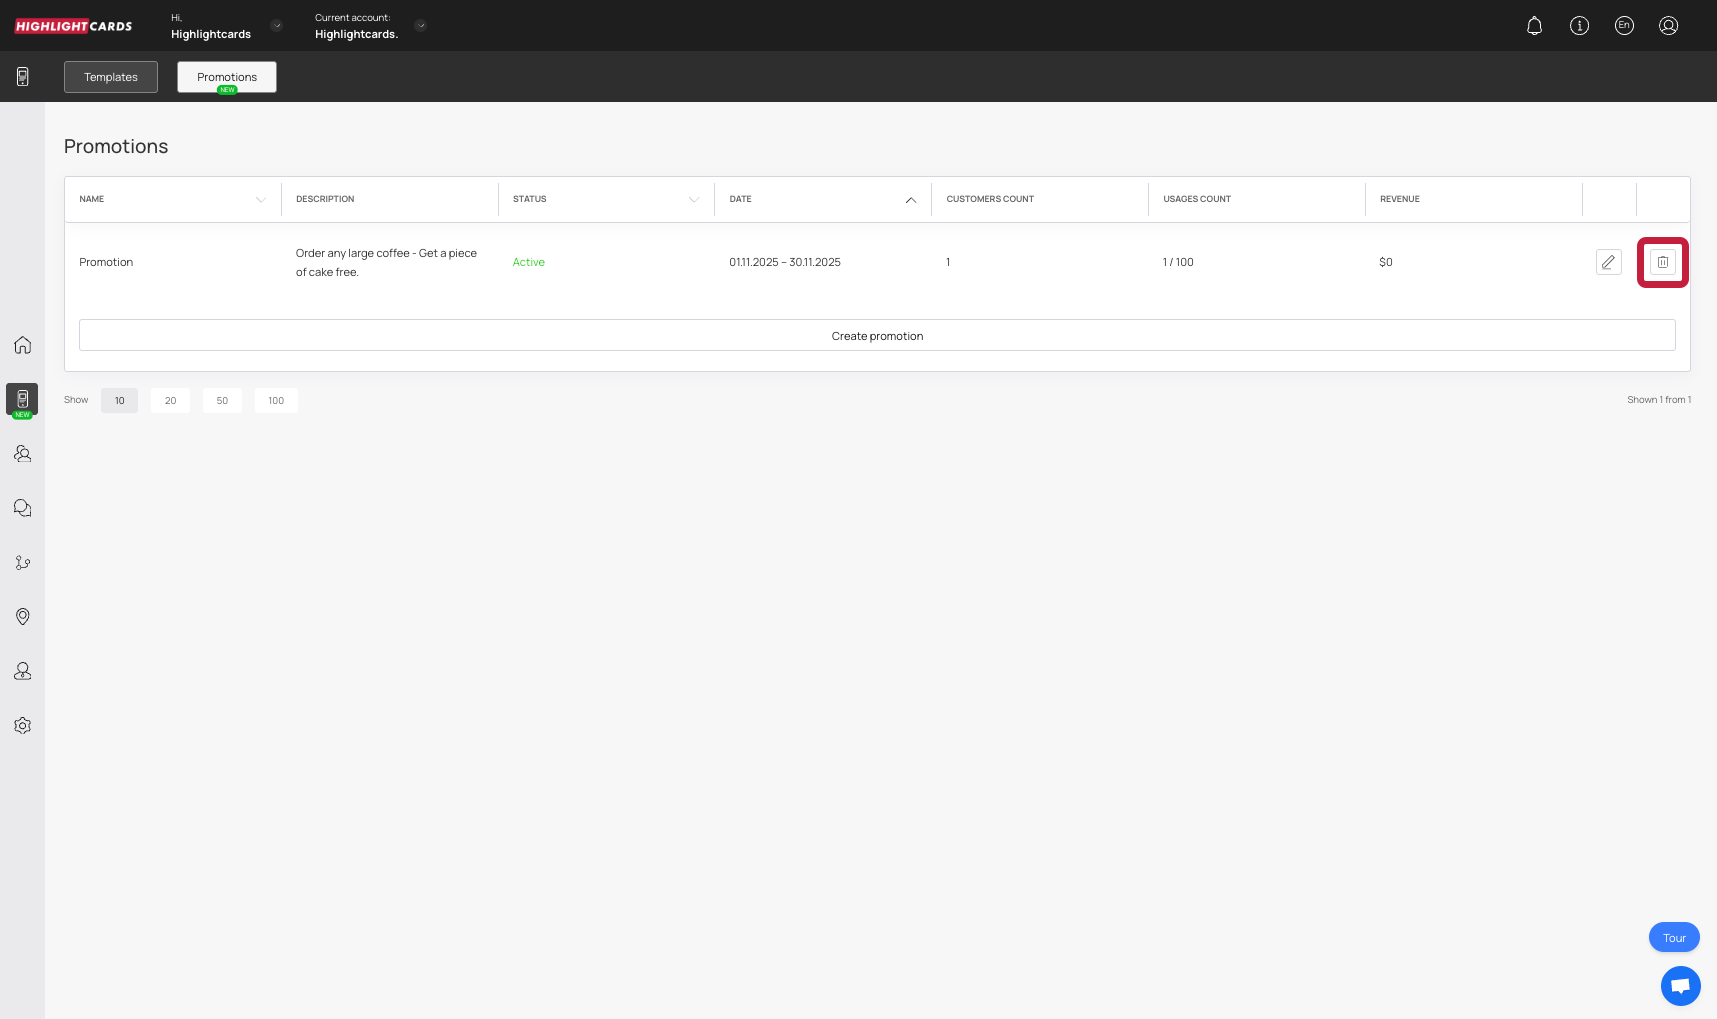
Task: Open the chat messages sidebar icon
Action: [x=22, y=508]
